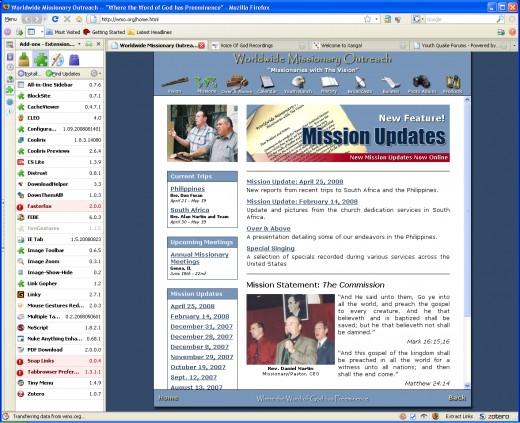Open the December 31, 2007 update

point(202,327)
